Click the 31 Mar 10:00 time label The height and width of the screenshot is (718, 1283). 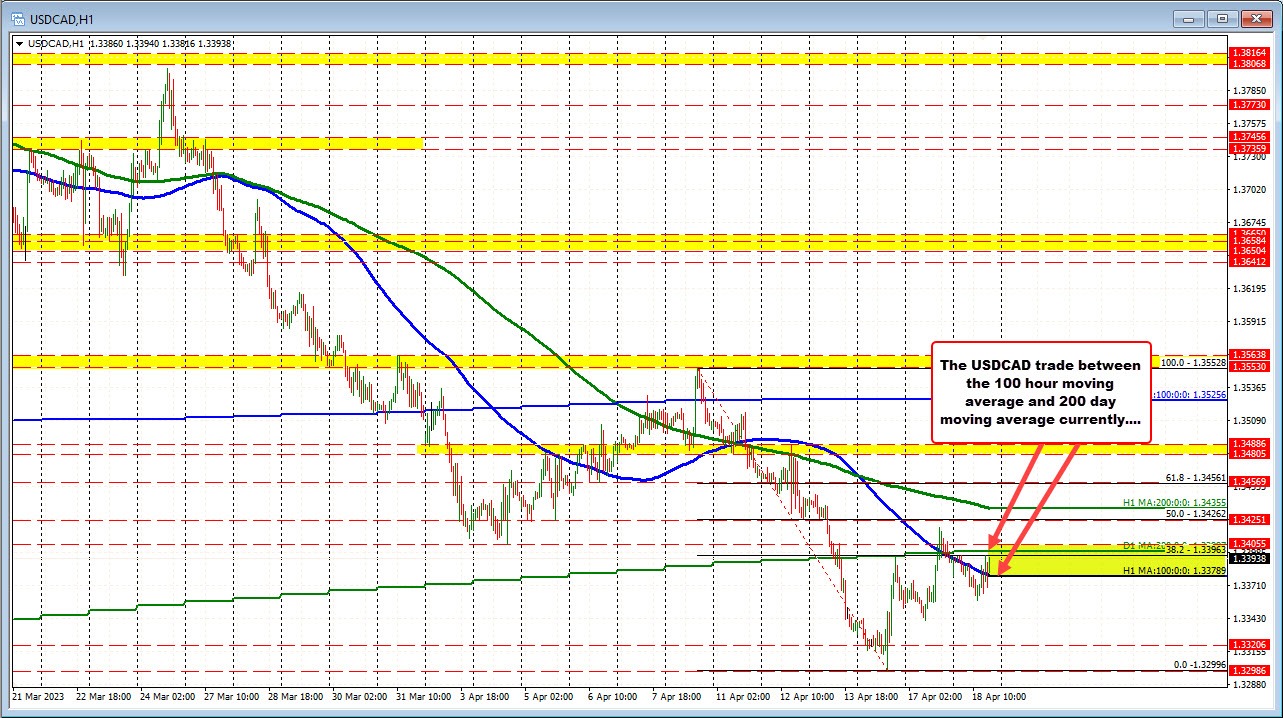(x=424, y=695)
